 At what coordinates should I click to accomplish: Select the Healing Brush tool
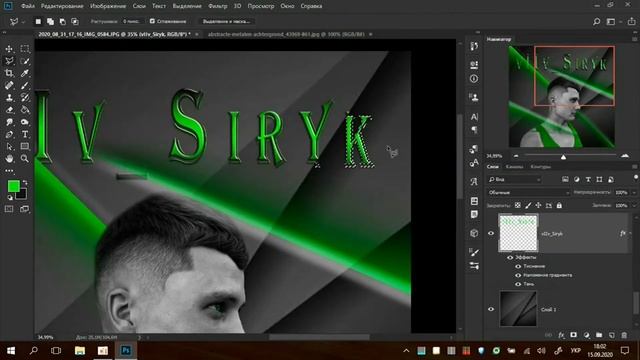(9, 85)
